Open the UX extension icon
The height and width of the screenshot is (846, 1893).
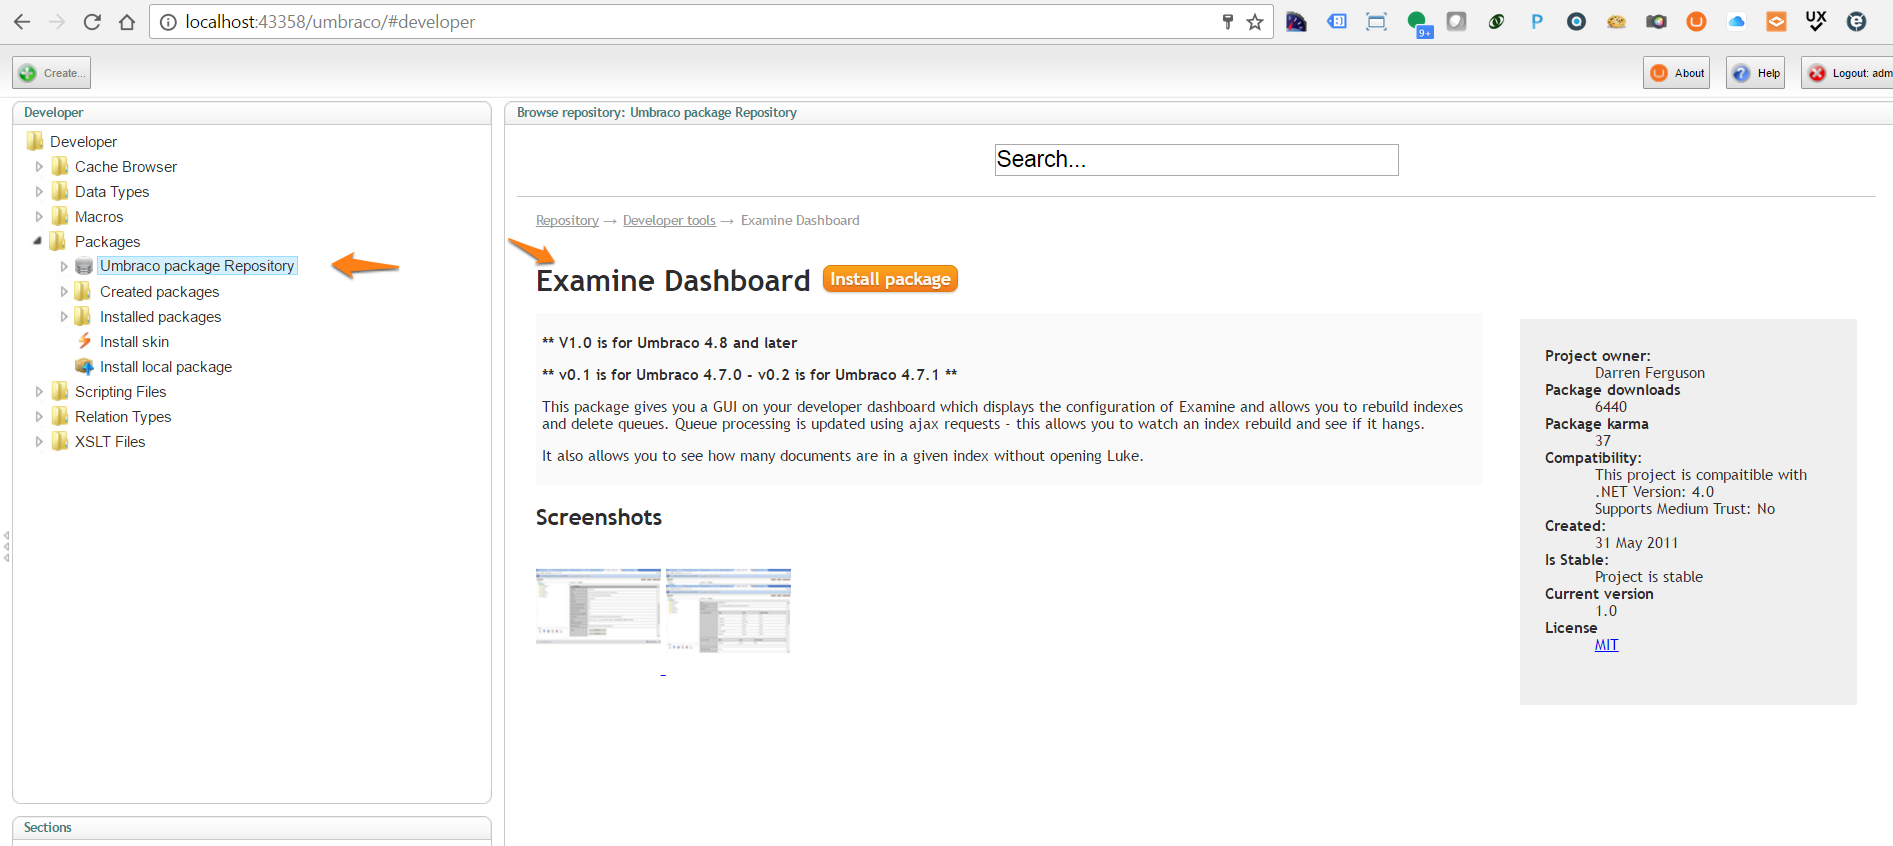[x=1816, y=21]
